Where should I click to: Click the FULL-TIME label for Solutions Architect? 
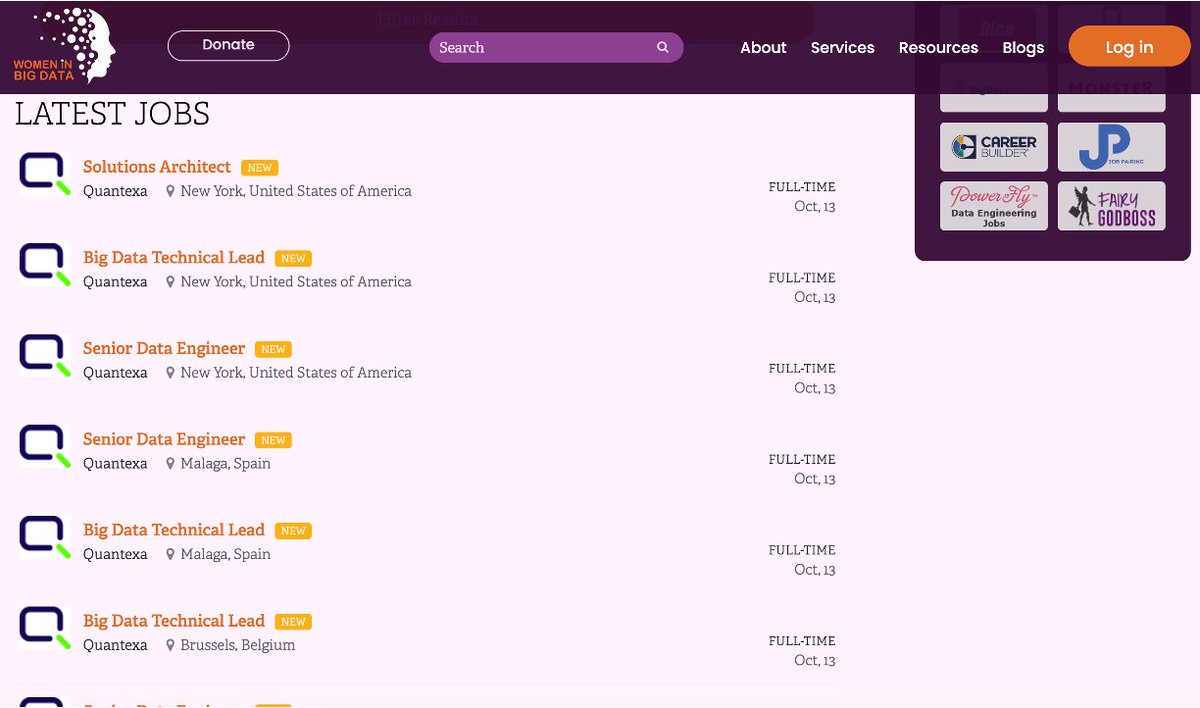pyautogui.click(x=802, y=187)
